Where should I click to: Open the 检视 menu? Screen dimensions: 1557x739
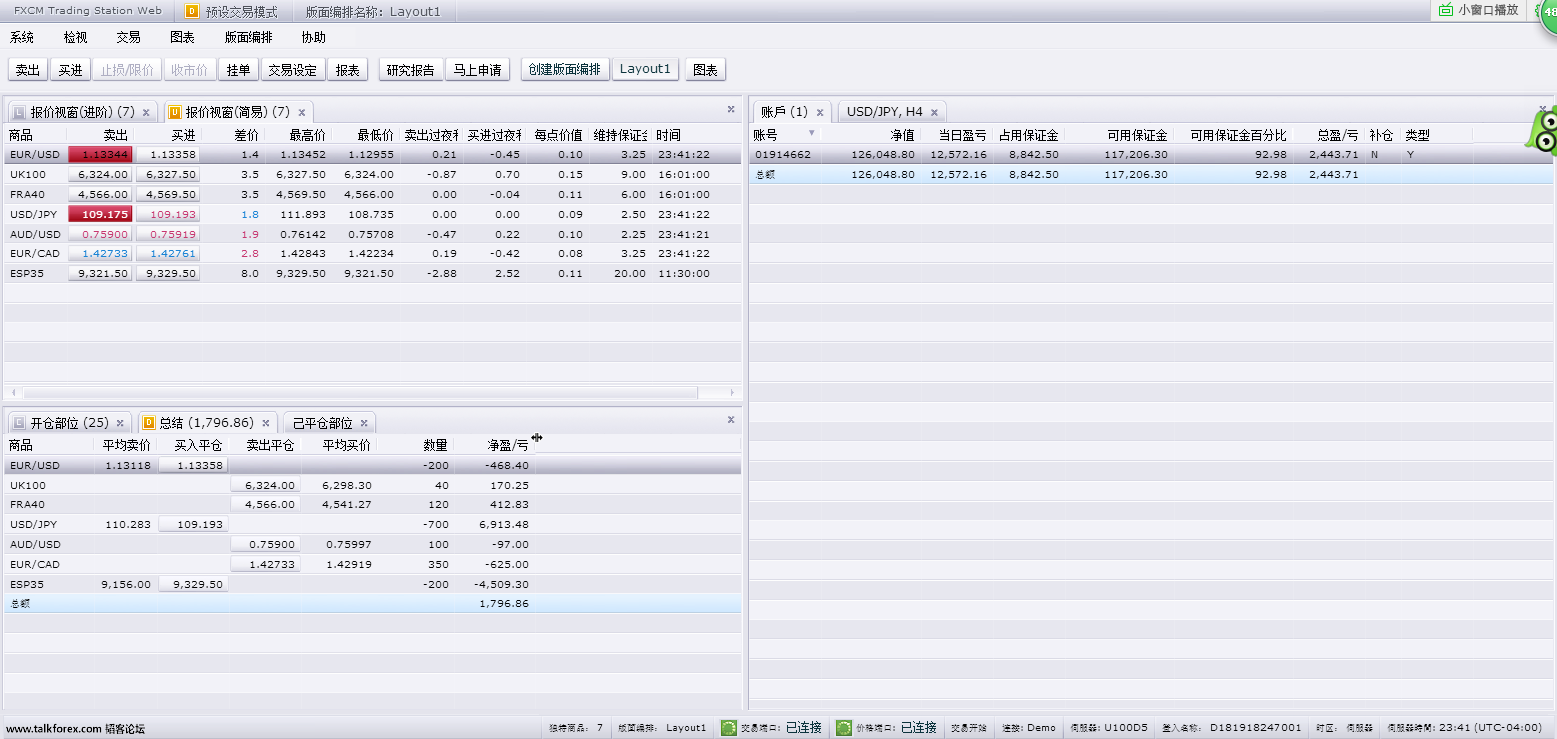point(75,37)
